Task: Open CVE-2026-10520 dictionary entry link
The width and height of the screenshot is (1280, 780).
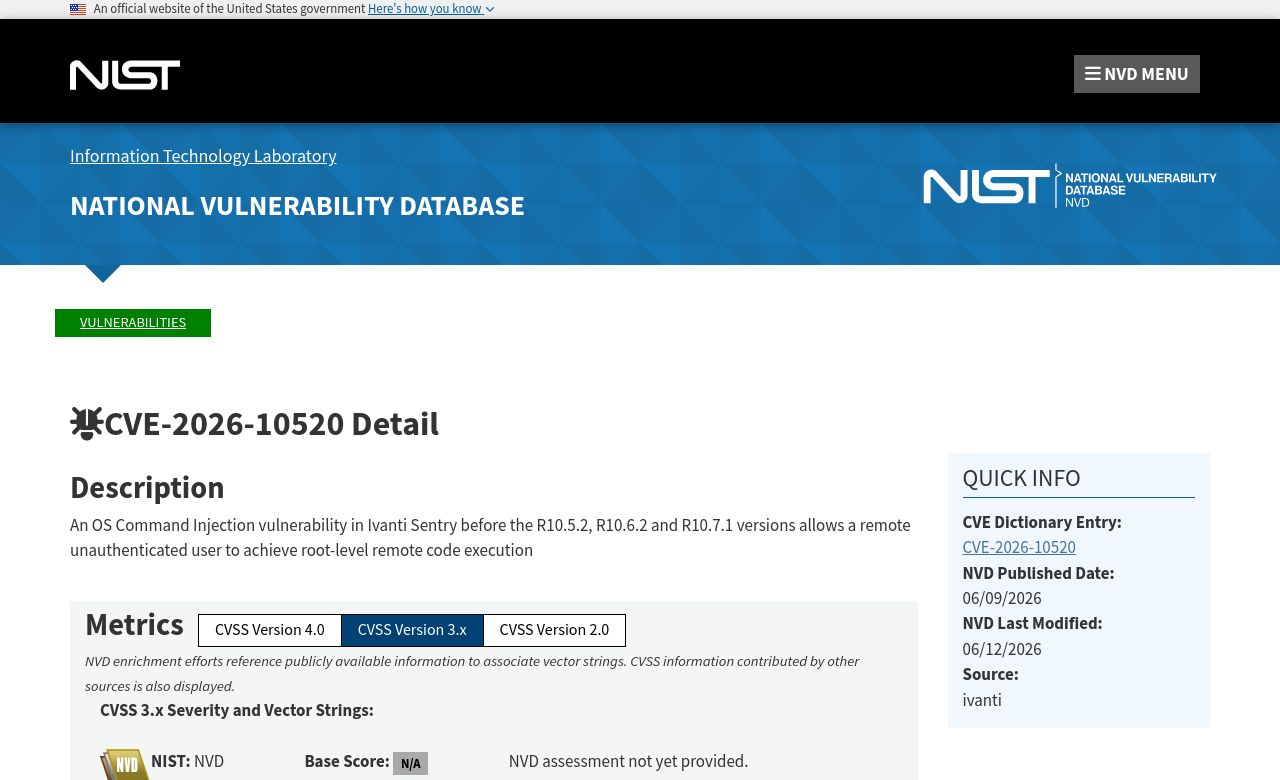Action: point(1019,548)
